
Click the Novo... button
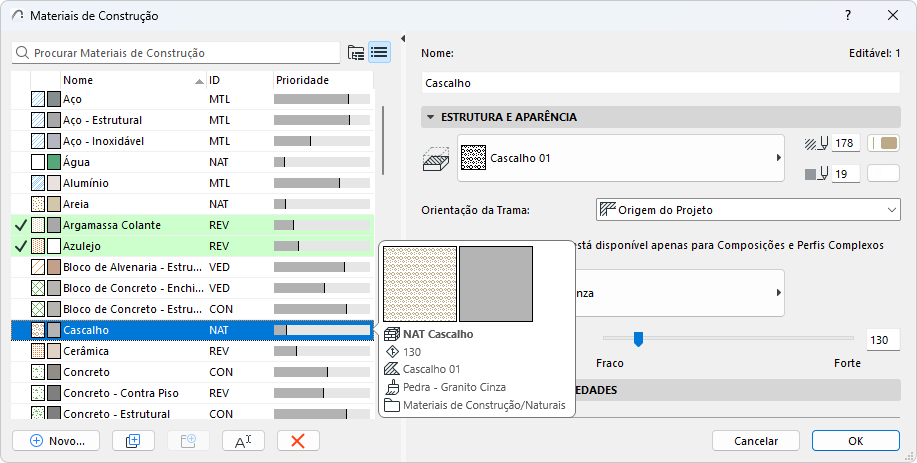point(56,441)
